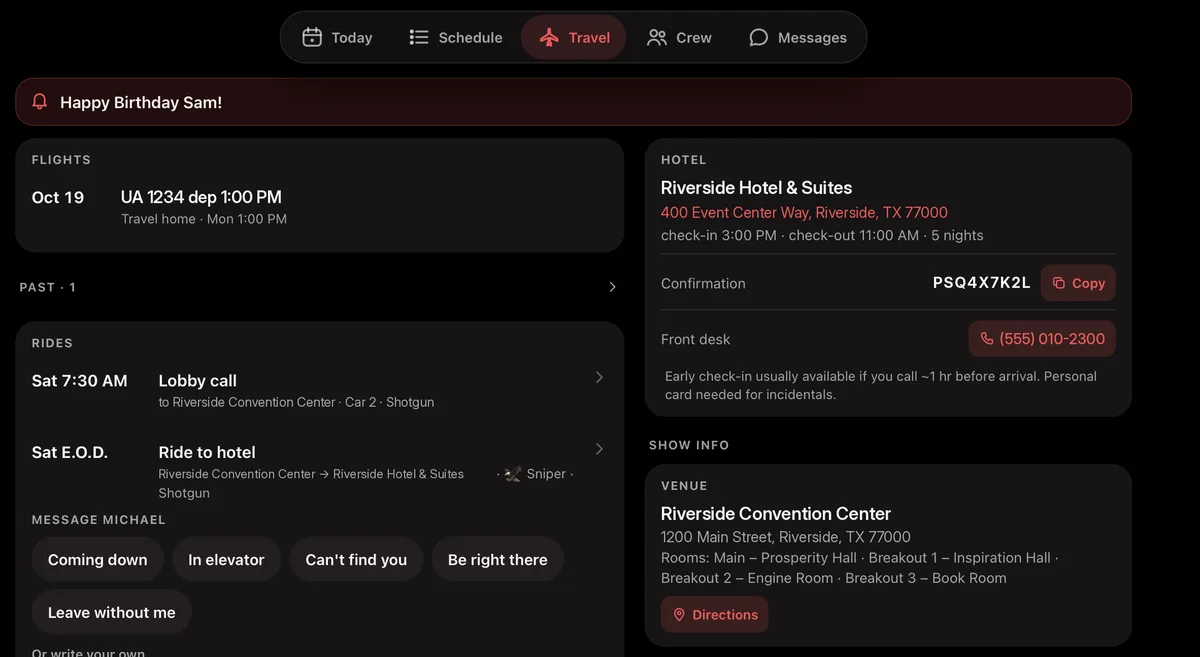Screen dimensions: 1200x657
Task: Send the 'Be right there' quick message
Action: 498,560
